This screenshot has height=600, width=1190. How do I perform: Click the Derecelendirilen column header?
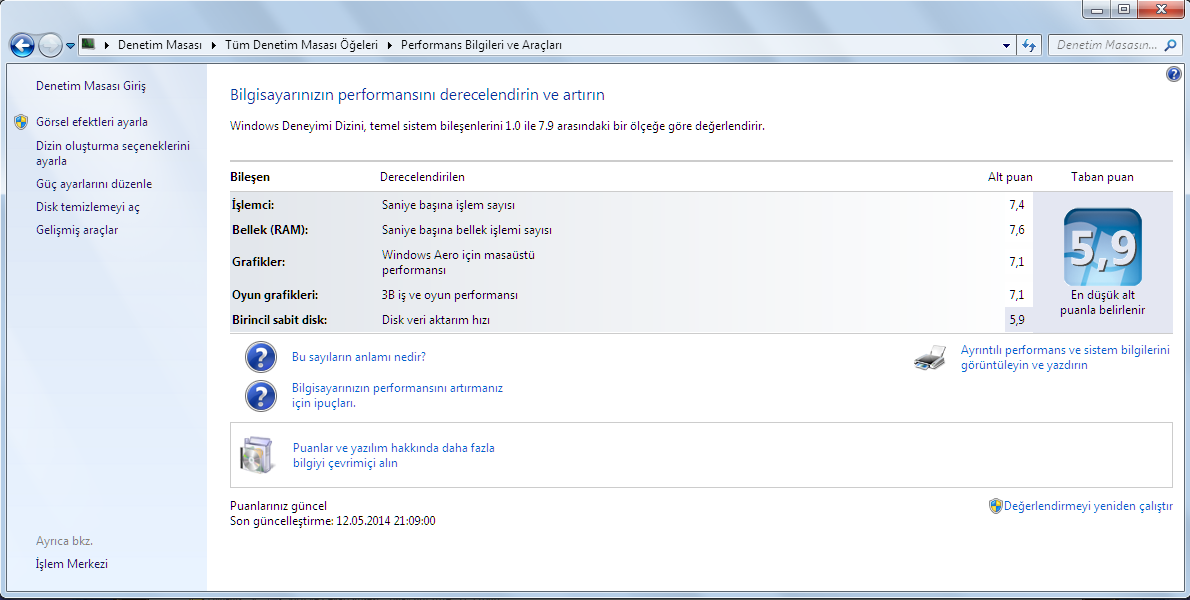422,177
